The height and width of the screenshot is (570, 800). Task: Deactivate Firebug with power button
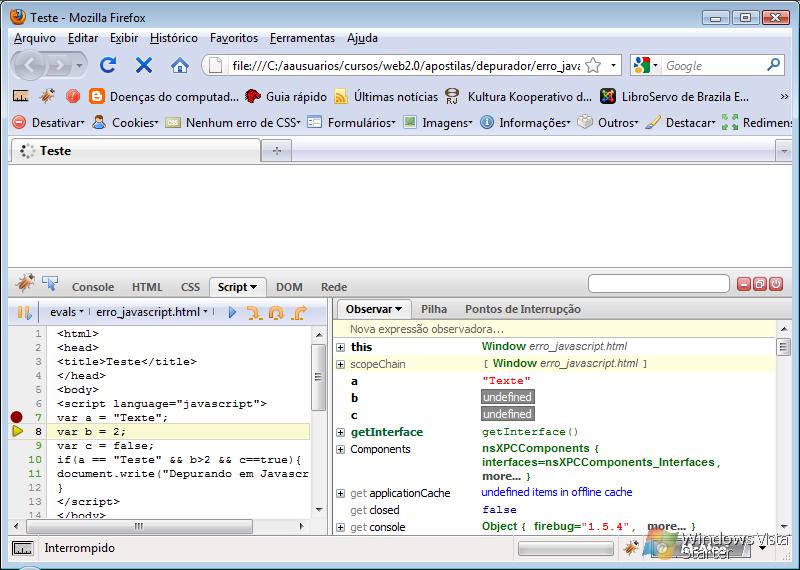tap(776, 284)
